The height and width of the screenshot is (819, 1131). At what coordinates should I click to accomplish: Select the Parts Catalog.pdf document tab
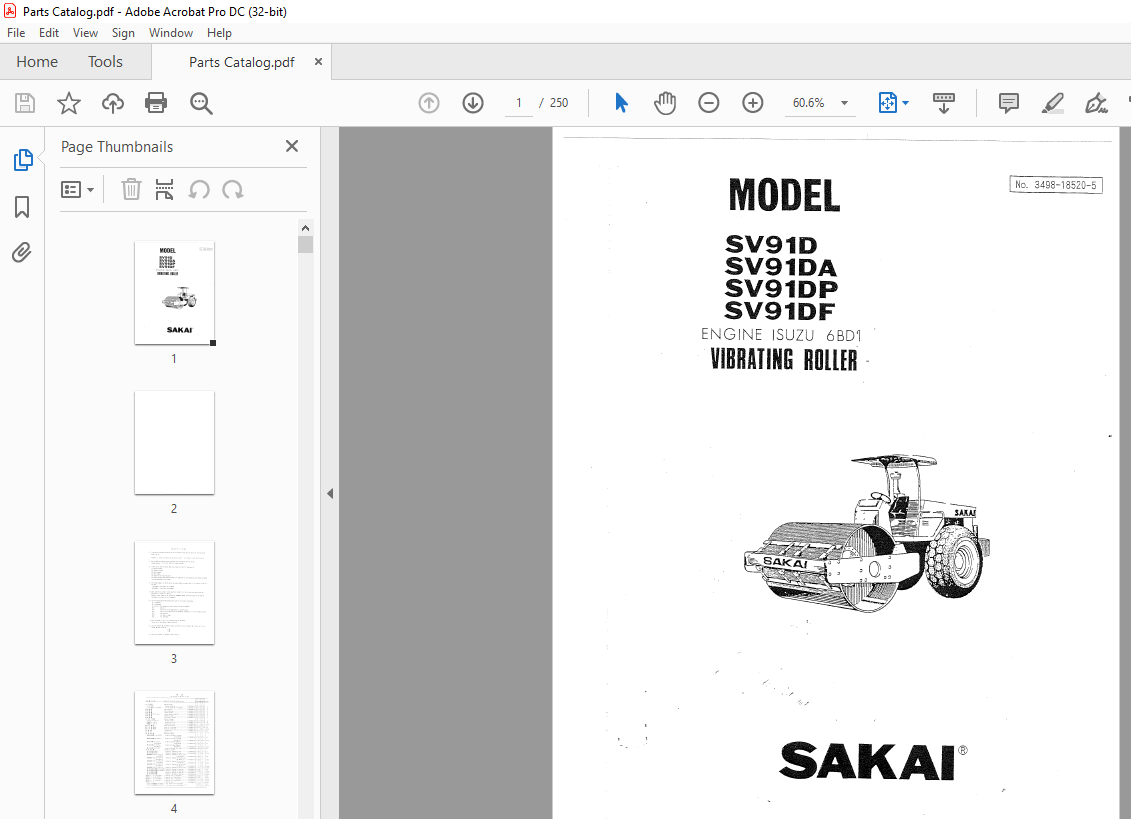point(242,62)
